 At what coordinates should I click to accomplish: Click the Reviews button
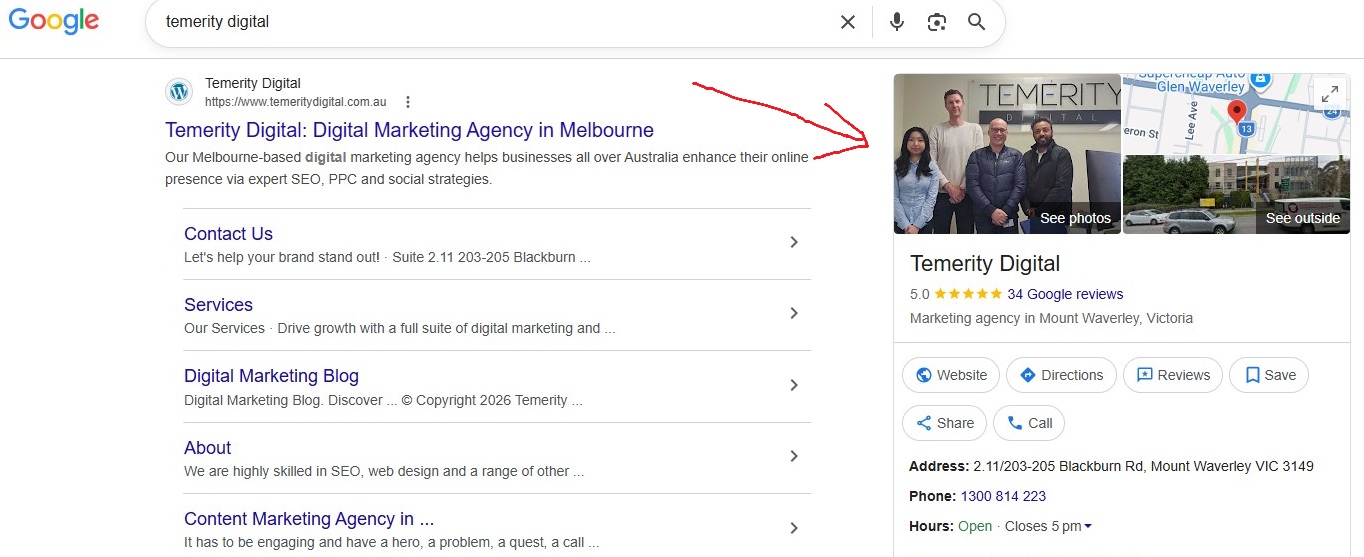1173,375
